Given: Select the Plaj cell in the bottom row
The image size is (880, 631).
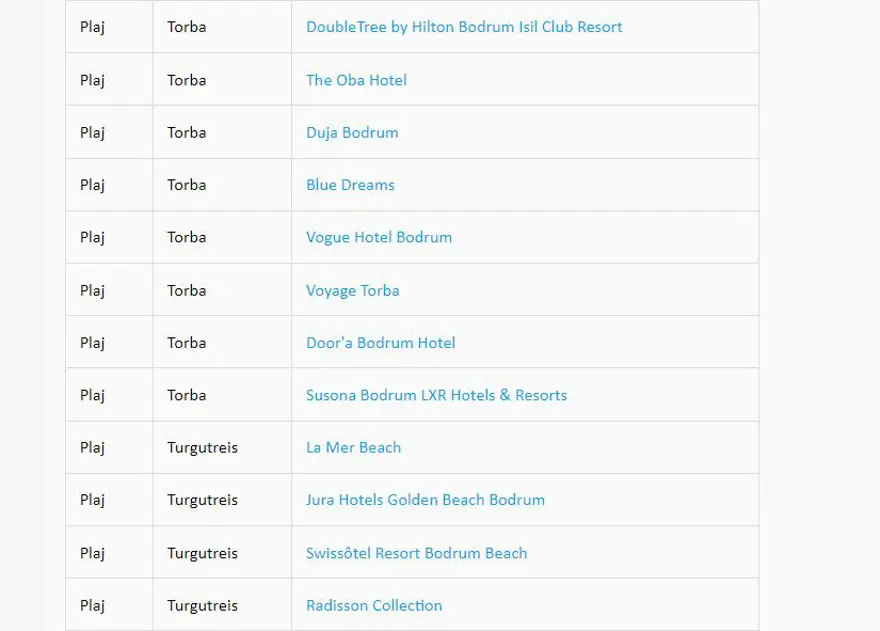Looking at the screenshot, I should [x=92, y=605].
